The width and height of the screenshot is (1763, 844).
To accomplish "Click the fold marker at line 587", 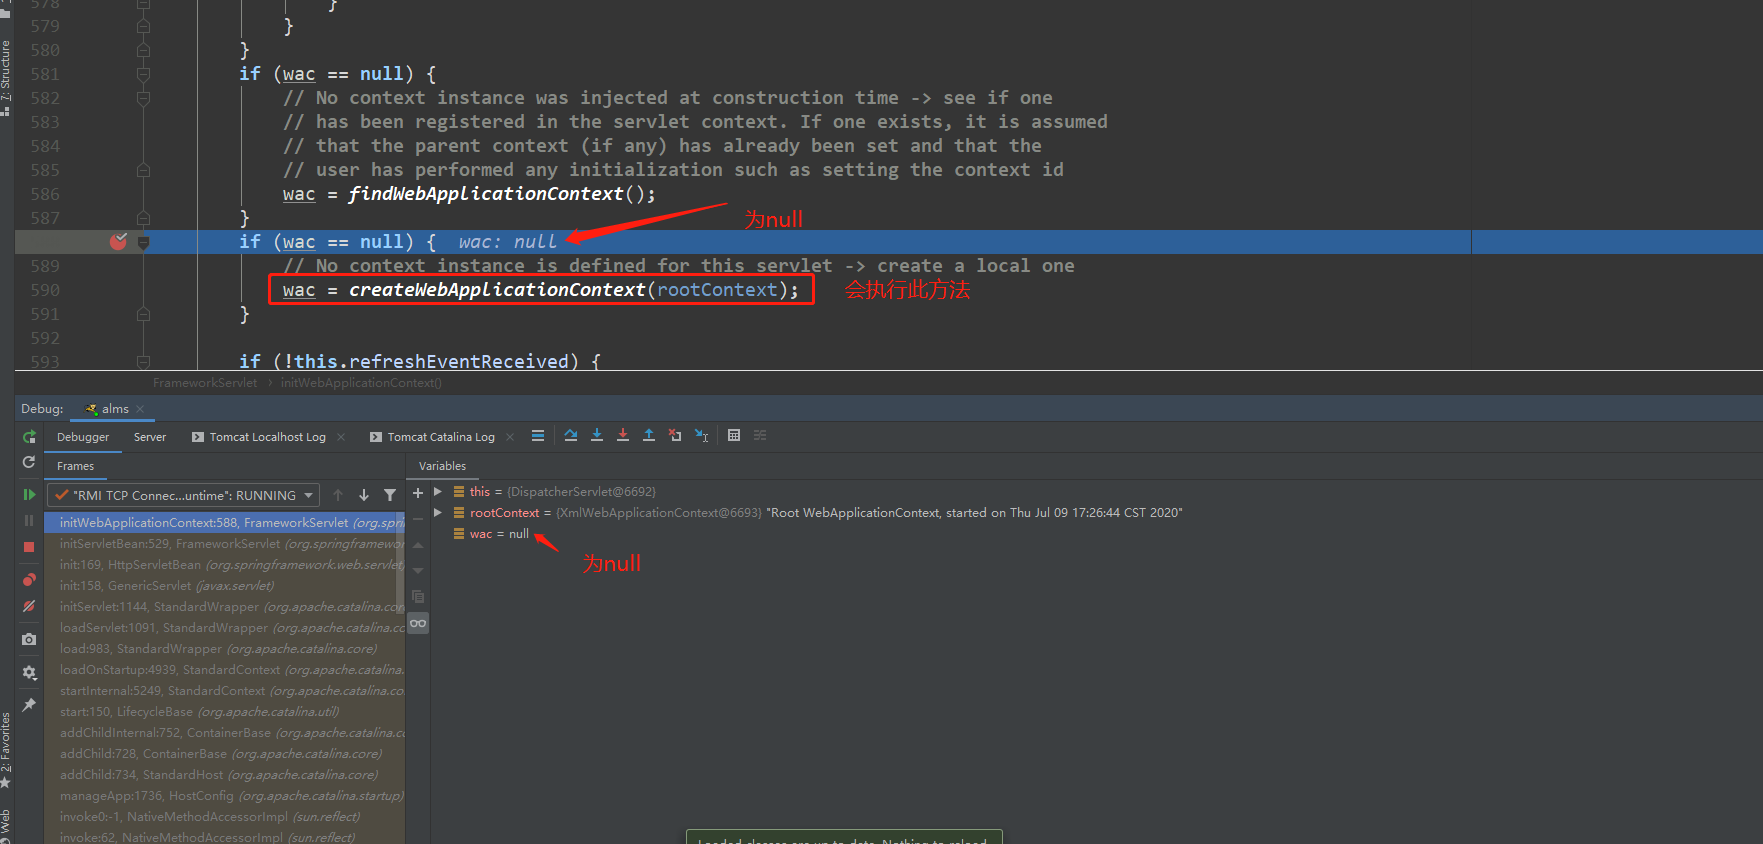I will point(143,218).
